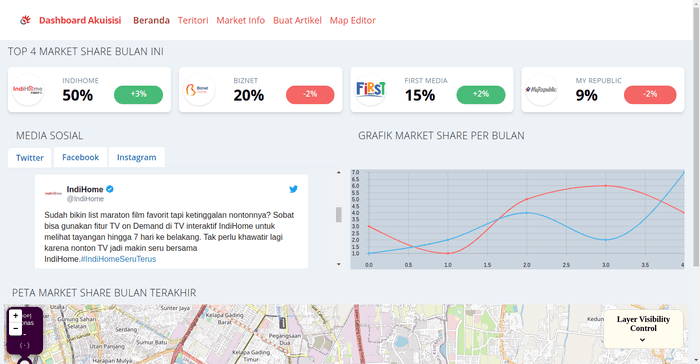Select Buat Artikel in navigation

(x=297, y=20)
